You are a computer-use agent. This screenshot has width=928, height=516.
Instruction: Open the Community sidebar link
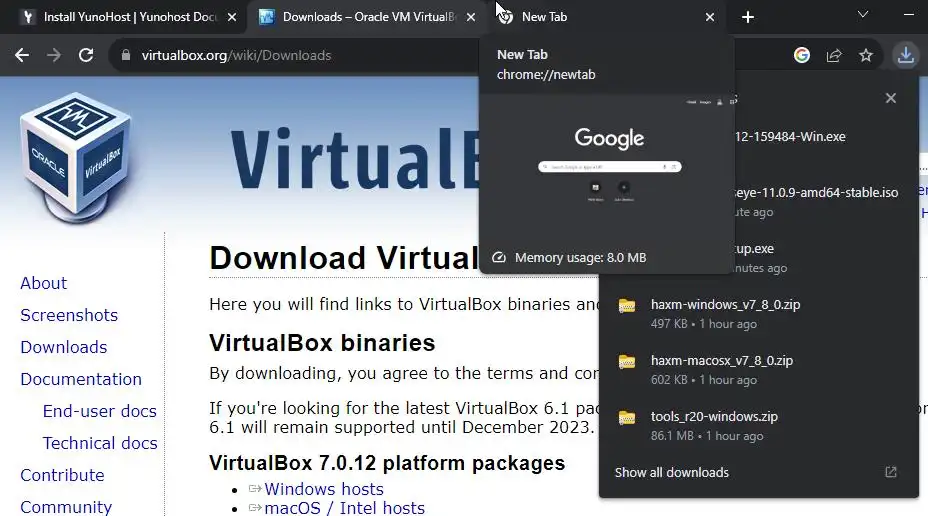click(x=66, y=507)
